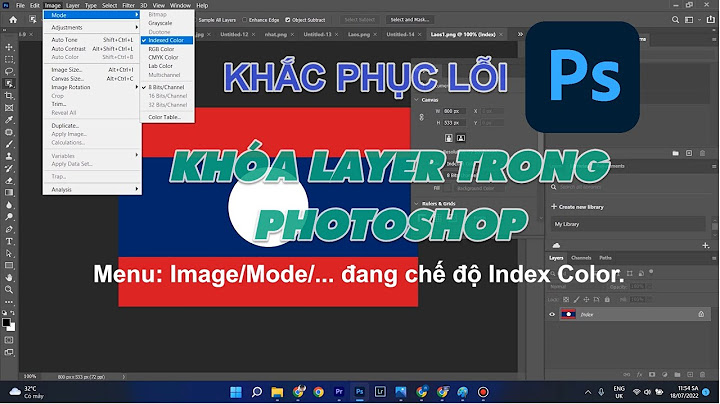Select the Gradient tool
The height and width of the screenshot is (404, 720).
[9, 193]
